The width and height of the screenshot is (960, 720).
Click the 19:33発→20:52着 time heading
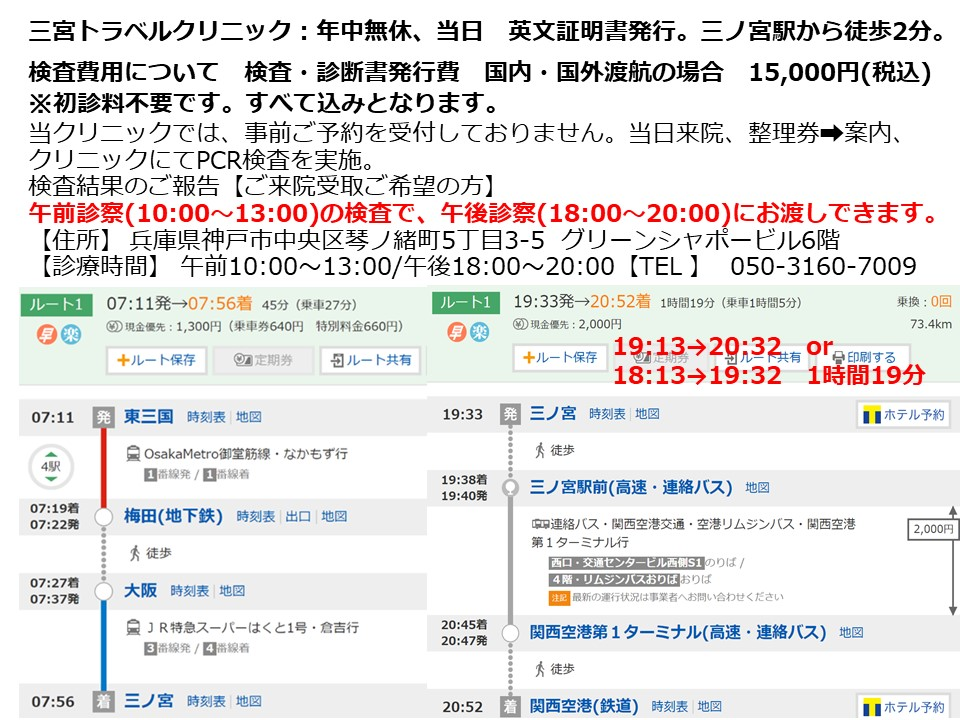click(x=582, y=301)
